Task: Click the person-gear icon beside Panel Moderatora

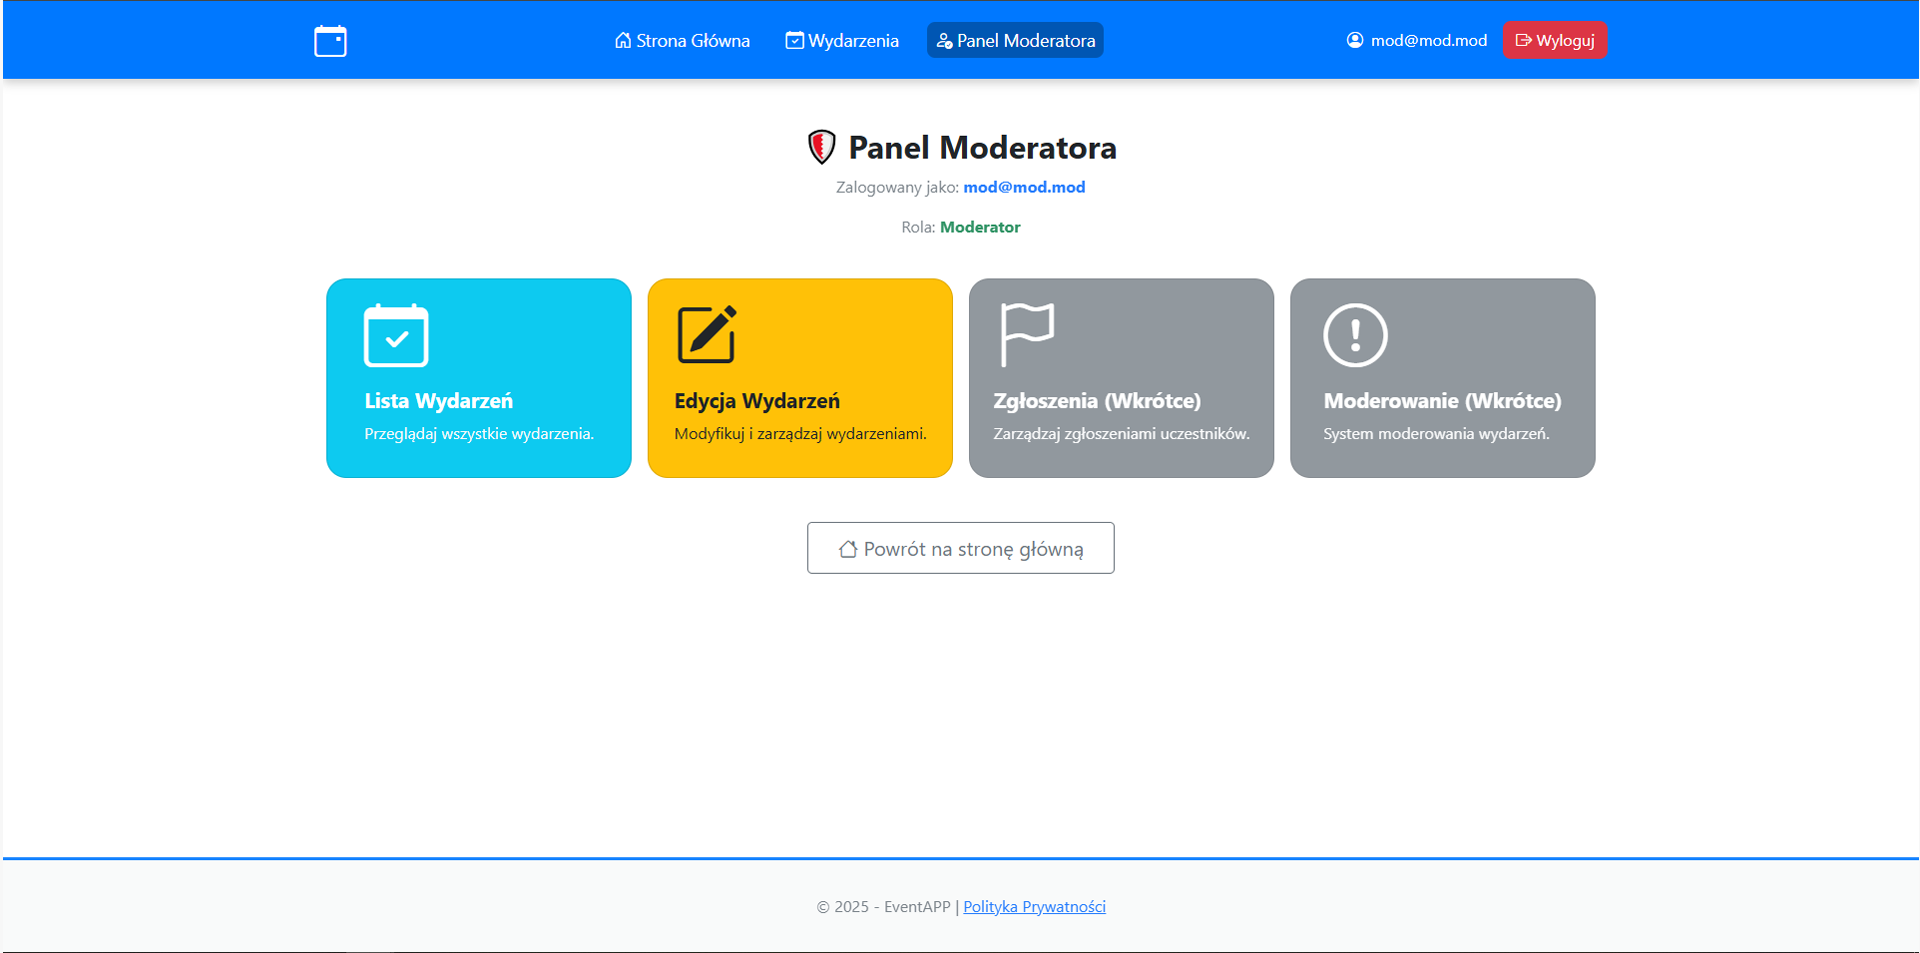Action: pos(944,41)
